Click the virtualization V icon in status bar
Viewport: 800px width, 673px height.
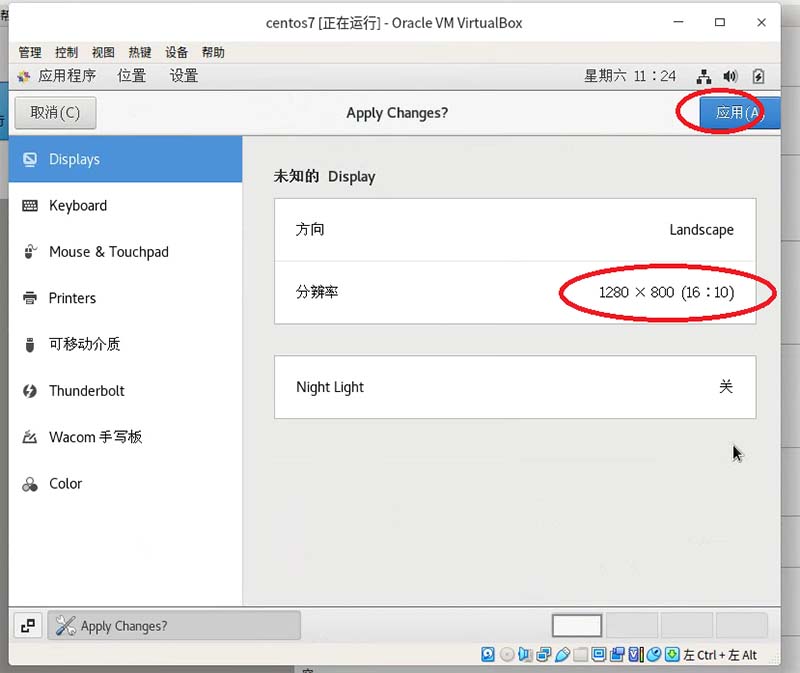pos(636,655)
